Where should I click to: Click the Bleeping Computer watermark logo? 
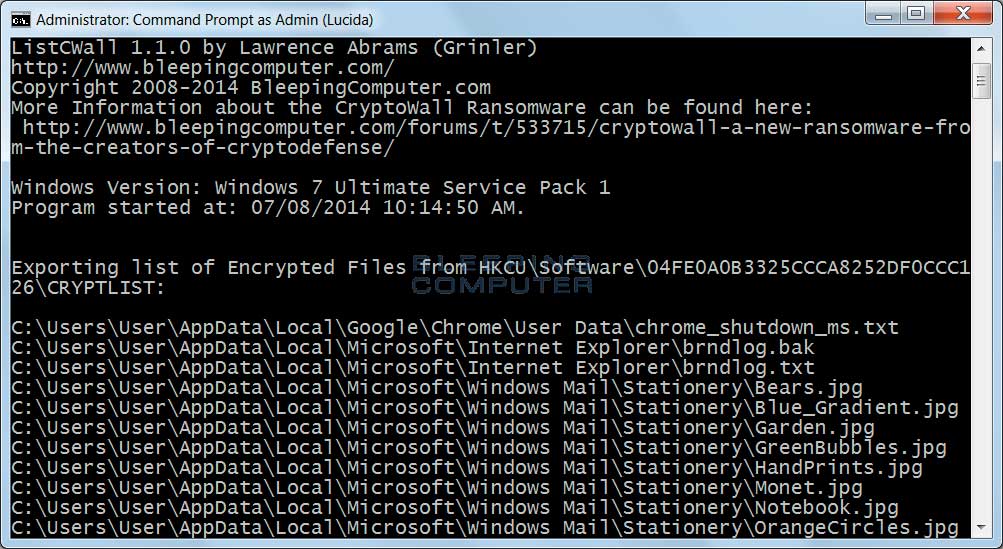point(502,274)
